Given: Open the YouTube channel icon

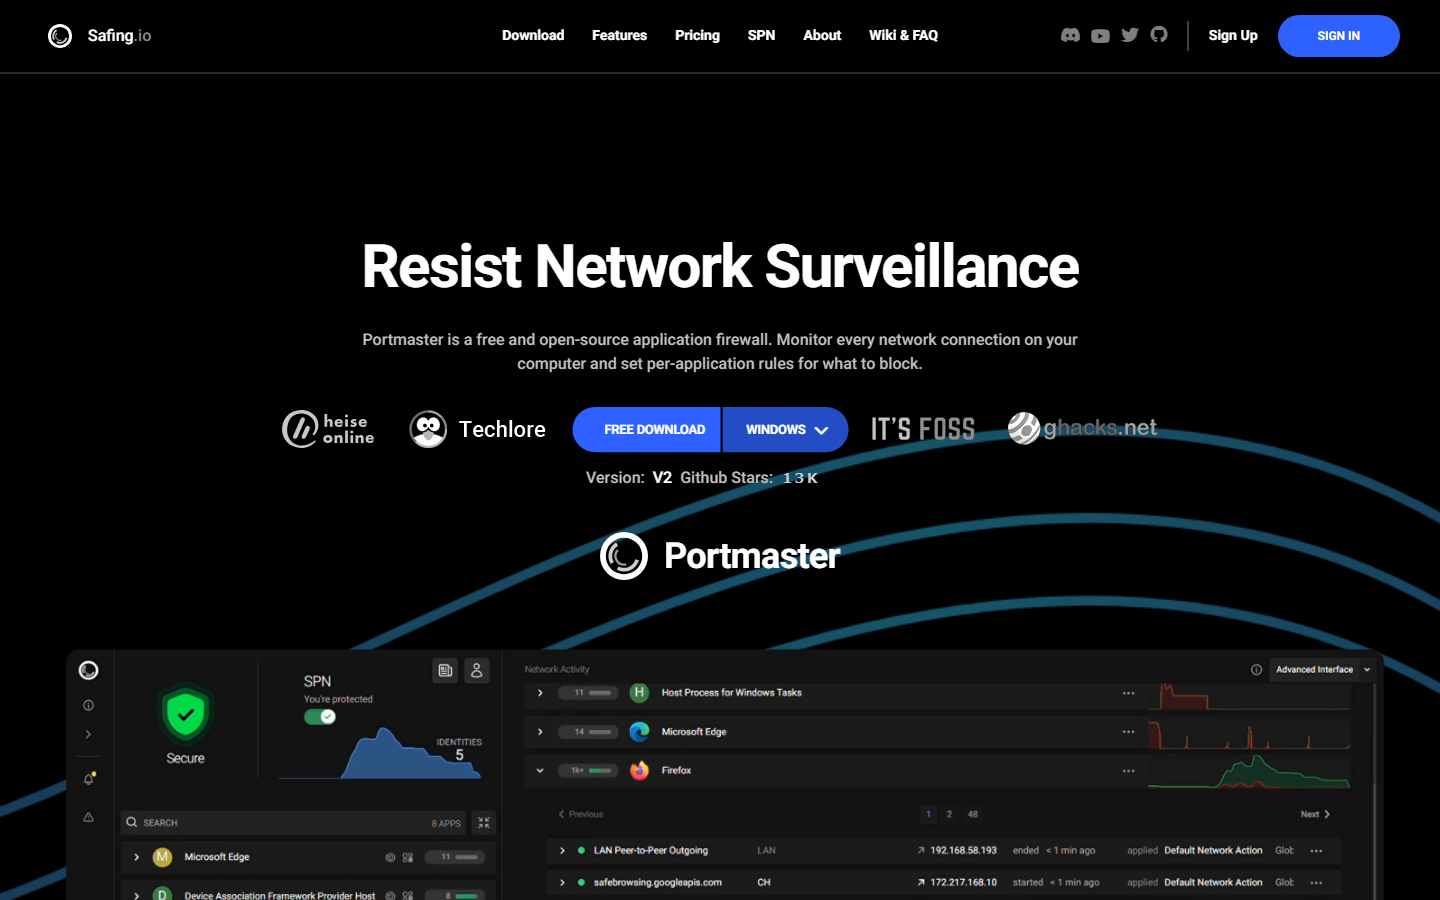Looking at the screenshot, I should 1100,36.
